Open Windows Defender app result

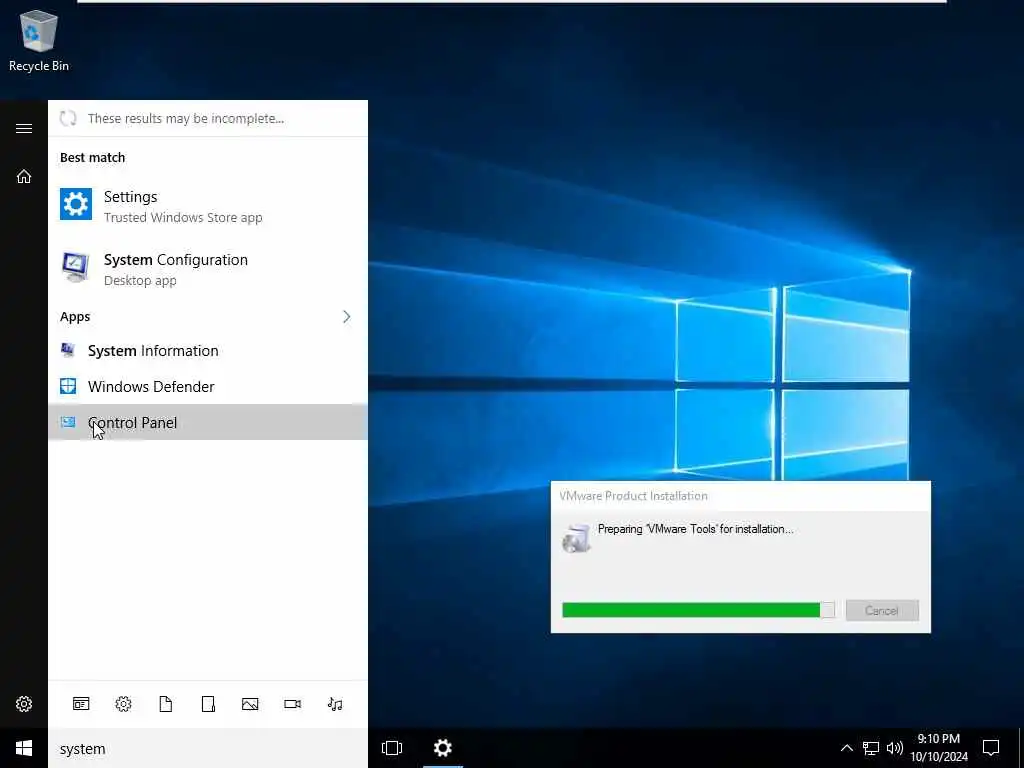click(x=208, y=387)
